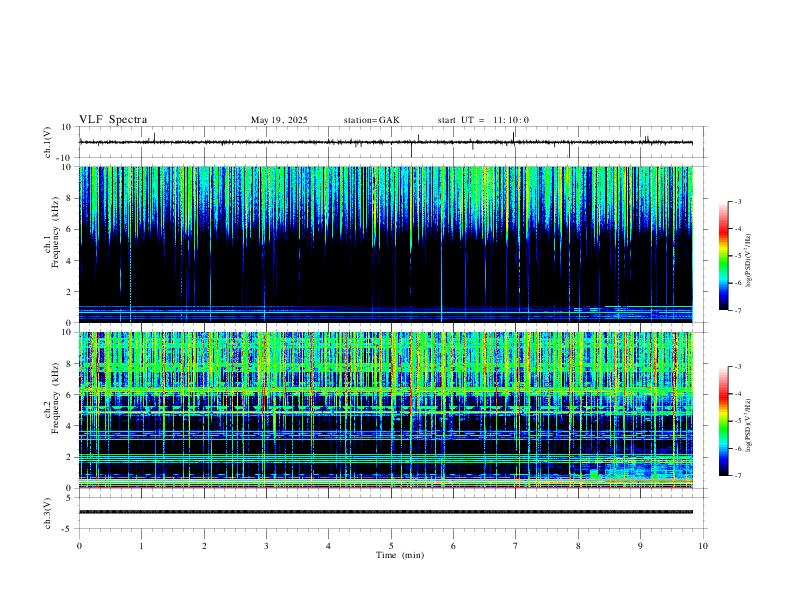The height and width of the screenshot is (612, 792).
Task: Click the "VLF Spectra" plot title
Action: point(113,120)
